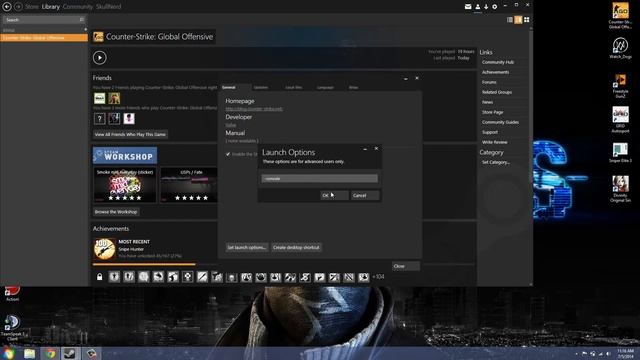Toggle the Enable overlay checkbox in properties

coord(228,154)
